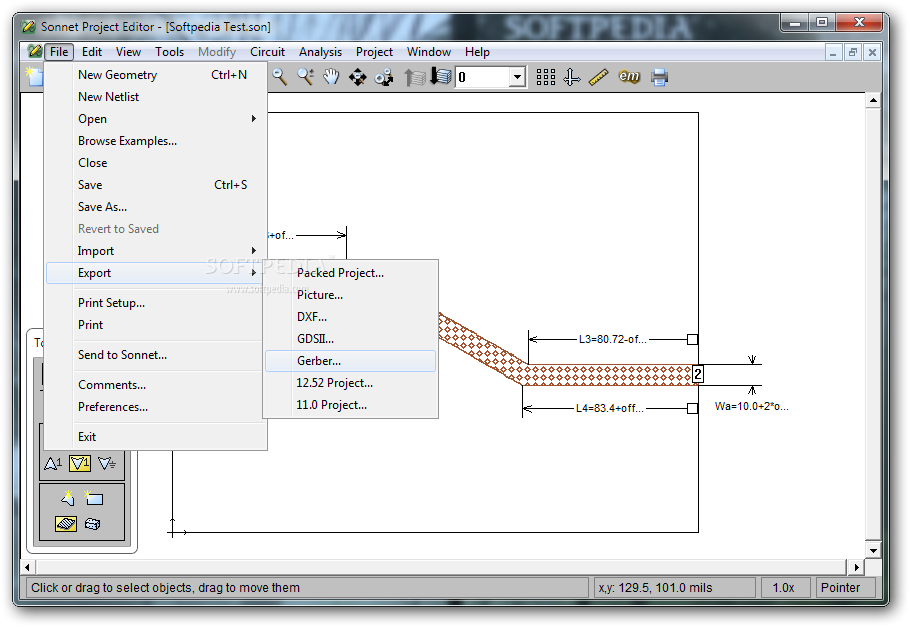Open the Analysis menu
910x627 pixels.
tap(320, 52)
